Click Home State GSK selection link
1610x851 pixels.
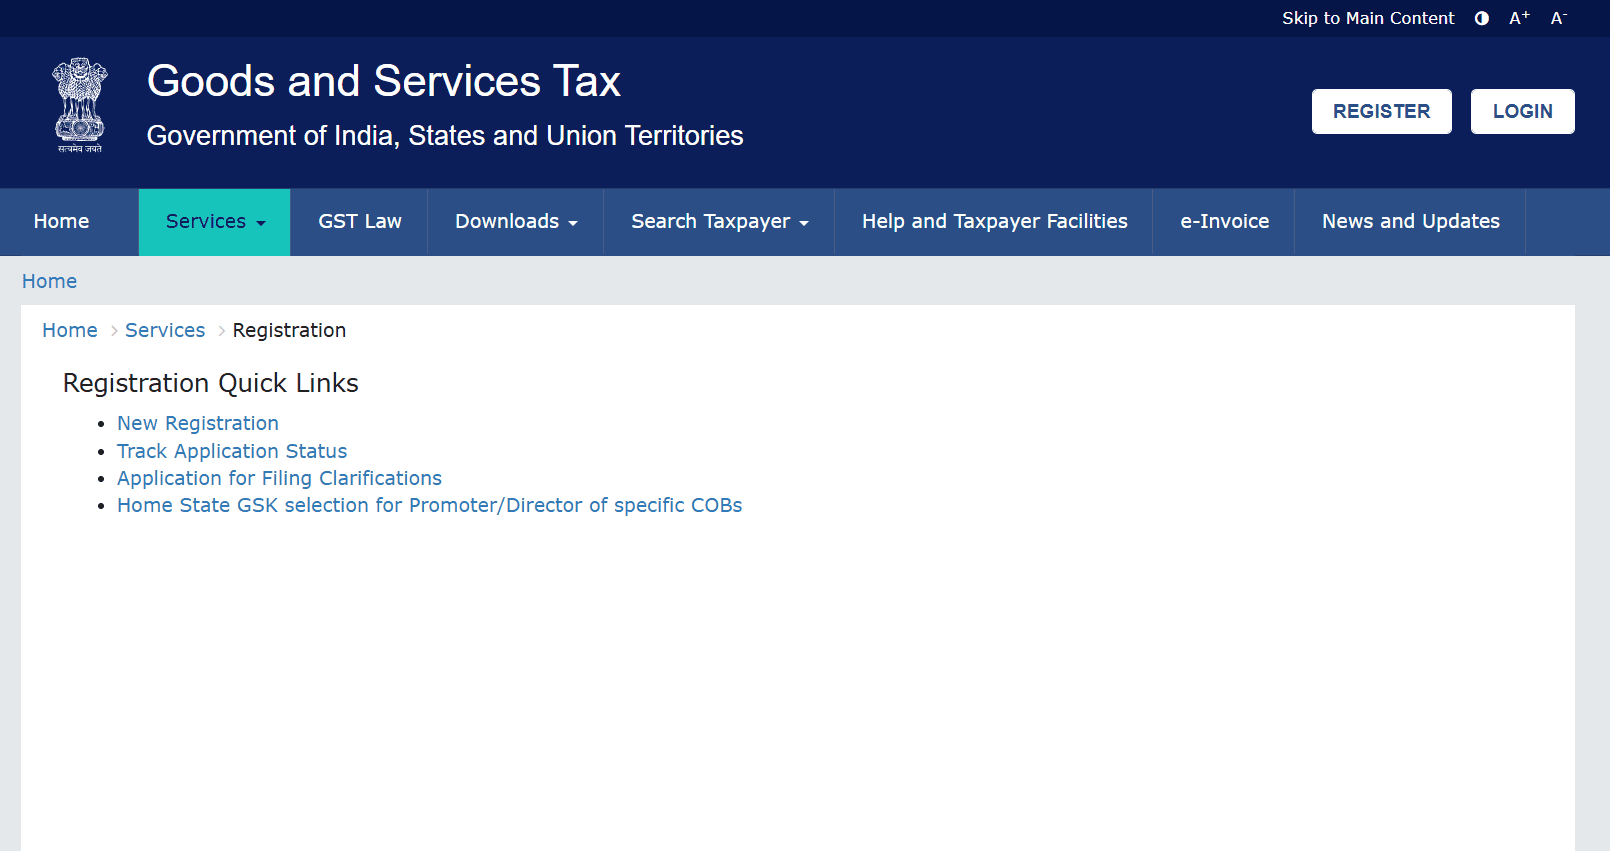429,505
